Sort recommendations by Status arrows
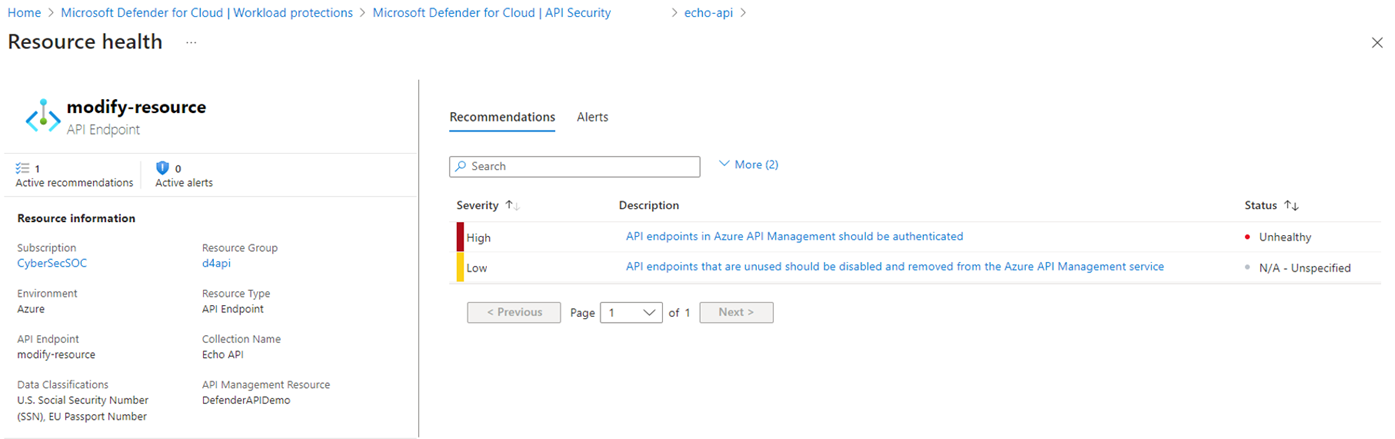Viewport: 1395px width, 439px height. pyautogui.click(x=1291, y=205)
